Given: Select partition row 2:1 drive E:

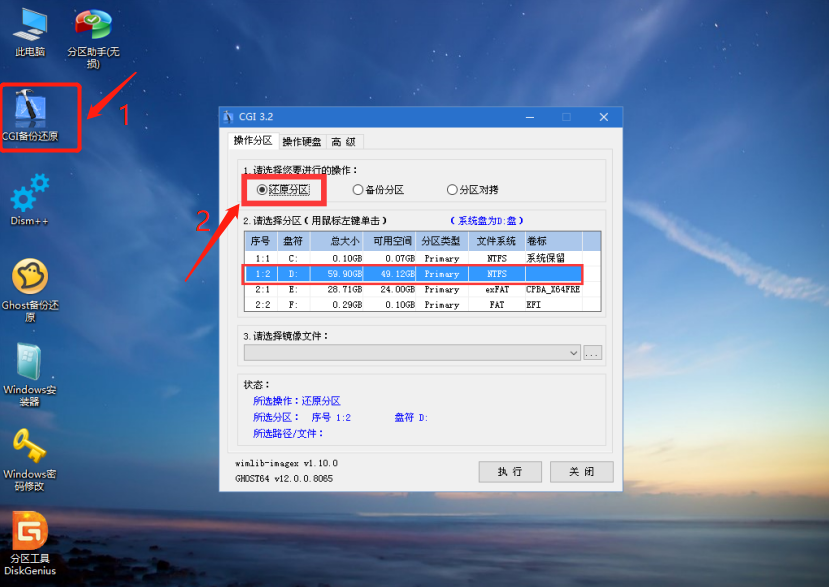Looking at the screenshot, I should (x=422, y=289).
